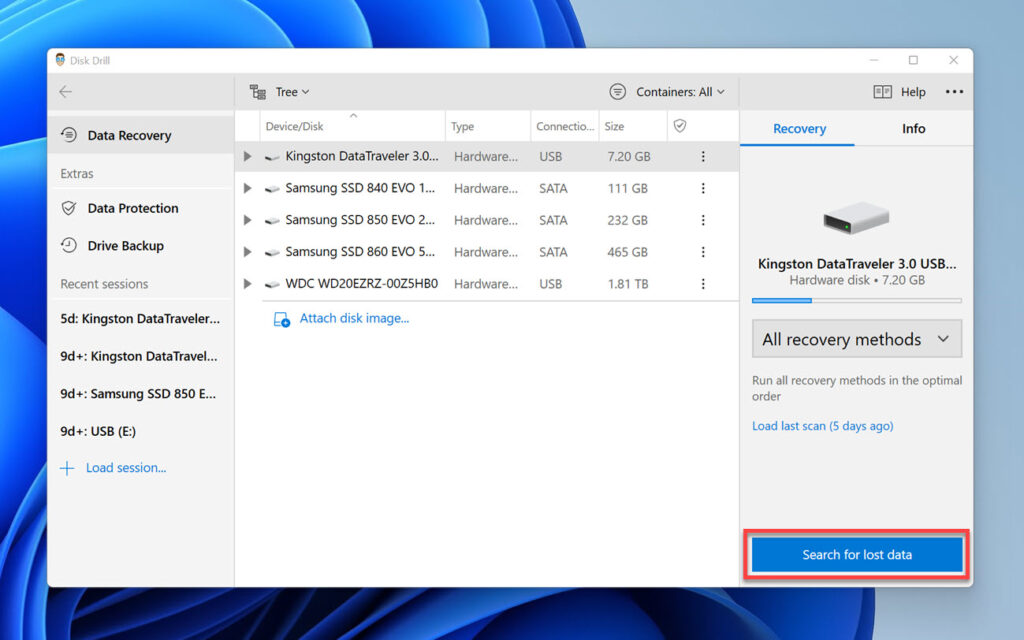1024x640 pixels.
Task: Click the filter icon beside Containers
Action: coord(618,91)
